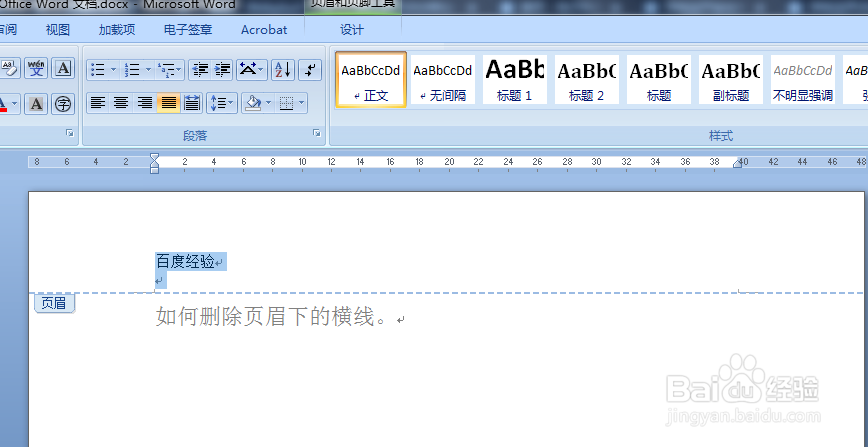This screenshot has width=868, height=447.
Task: Expand the shading color dropdown arrow
Action: pyautogui.click(x=269, y=103)
